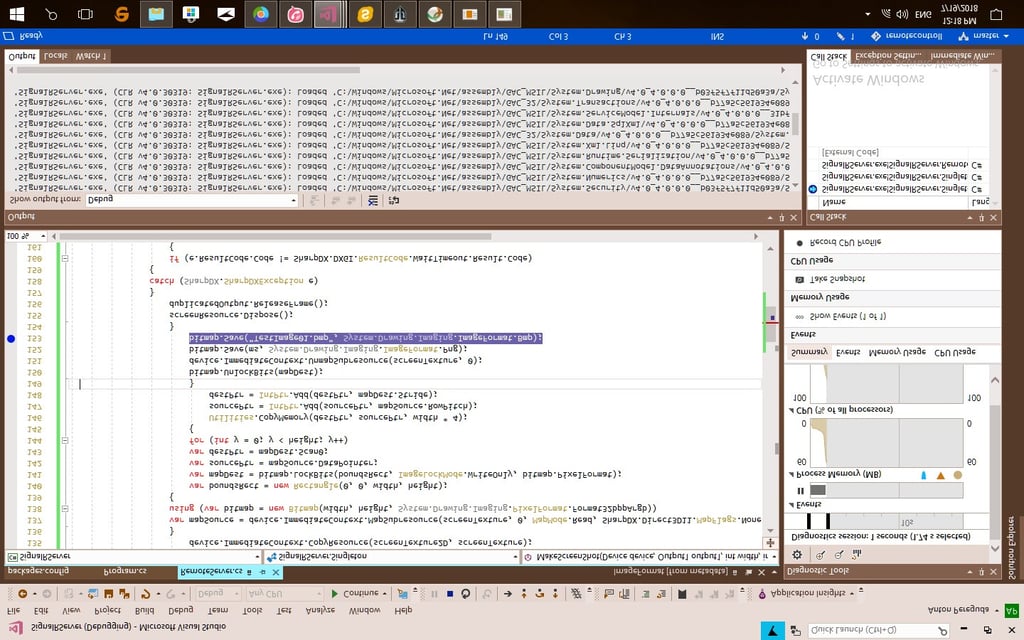The width and height of the screenshot is (1024, 640).
Task: Click the Navigate Backward toolbar icon
Action: click(x=22, y=594)
